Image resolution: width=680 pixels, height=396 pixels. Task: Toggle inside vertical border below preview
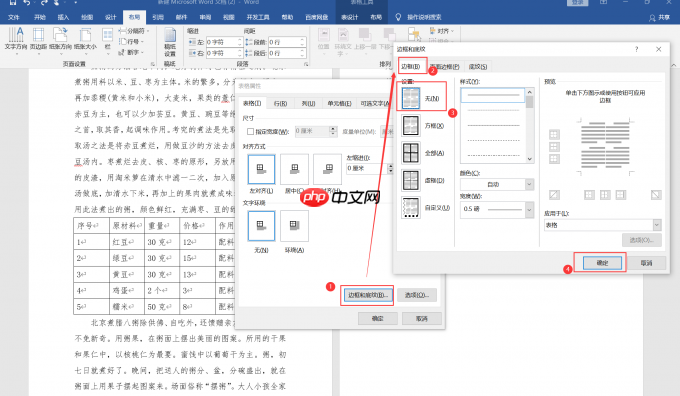click(x=605, y=195)
